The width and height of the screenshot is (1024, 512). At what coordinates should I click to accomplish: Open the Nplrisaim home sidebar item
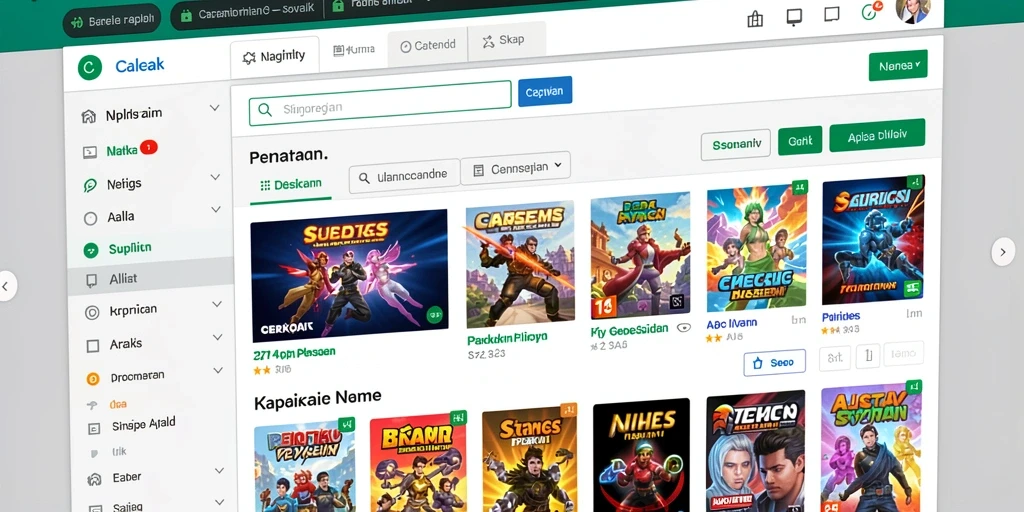click(133, 115)
